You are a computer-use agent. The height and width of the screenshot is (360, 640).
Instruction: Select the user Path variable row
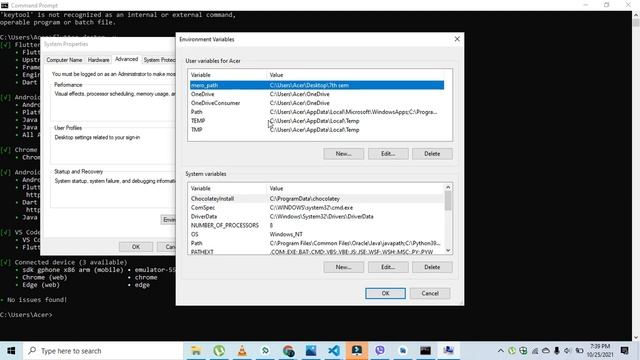pos(317,112)
